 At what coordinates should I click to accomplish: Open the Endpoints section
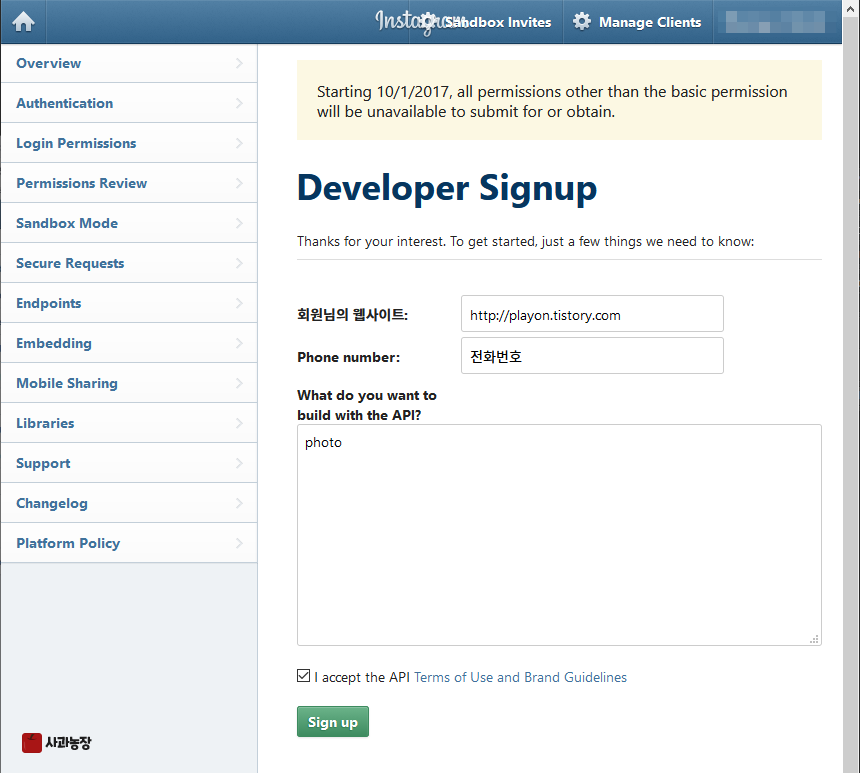tap(129, 303)
